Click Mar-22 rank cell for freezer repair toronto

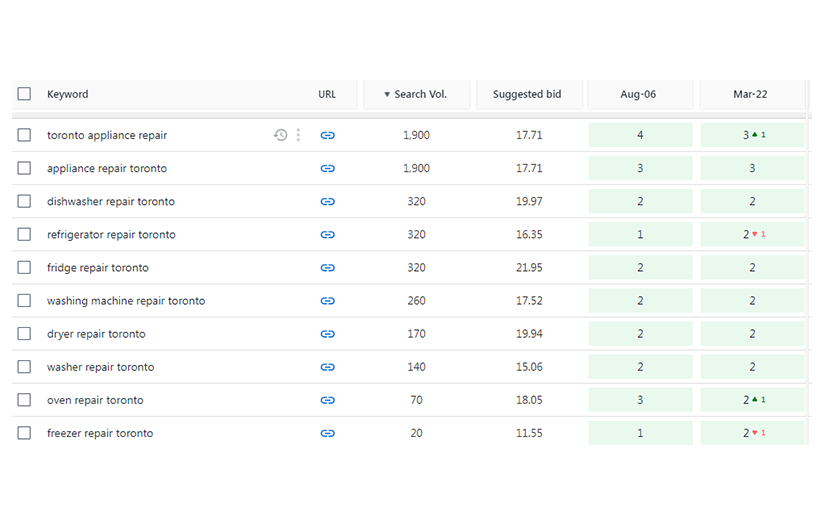pyautogui.click(x=752, y=433)
